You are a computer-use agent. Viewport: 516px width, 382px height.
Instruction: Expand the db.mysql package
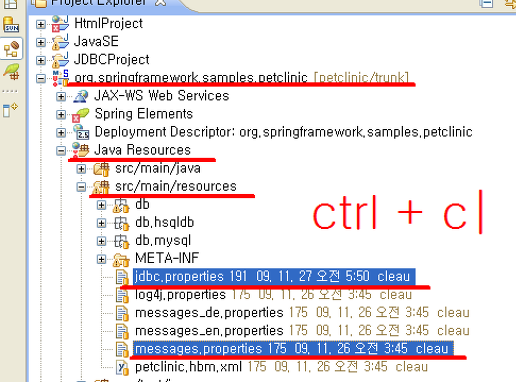(101, 241)
